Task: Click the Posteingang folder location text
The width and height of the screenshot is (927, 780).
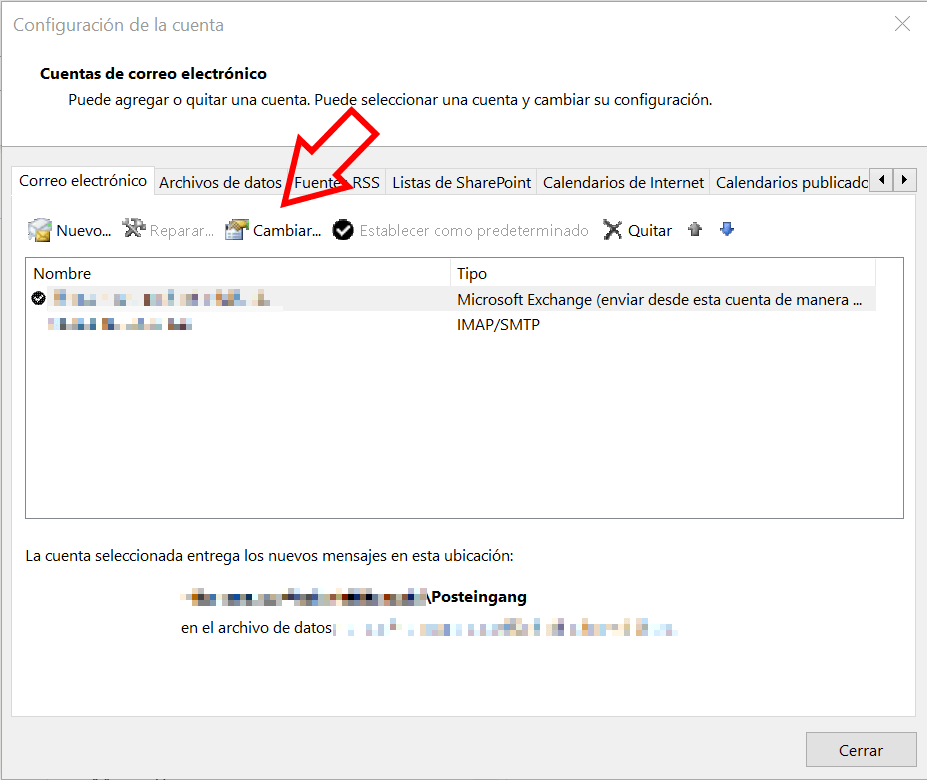Action: (x=479, y=597)
